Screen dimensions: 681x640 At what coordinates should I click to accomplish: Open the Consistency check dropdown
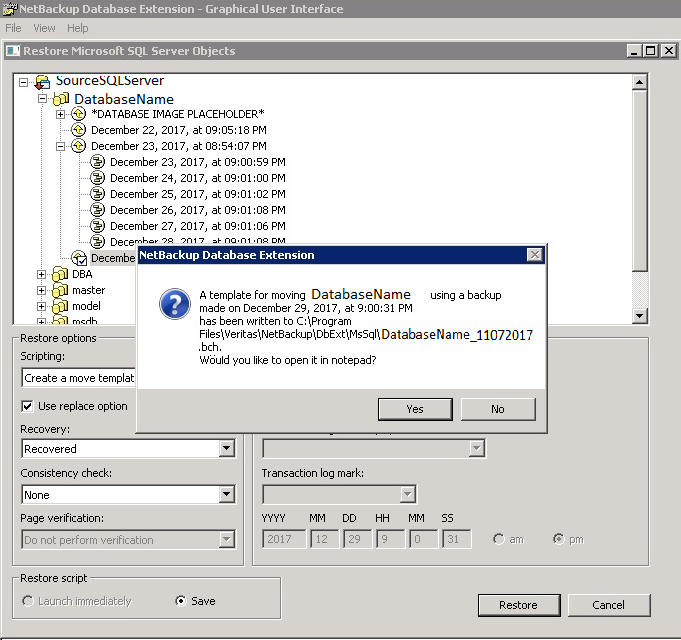[227, 495]
